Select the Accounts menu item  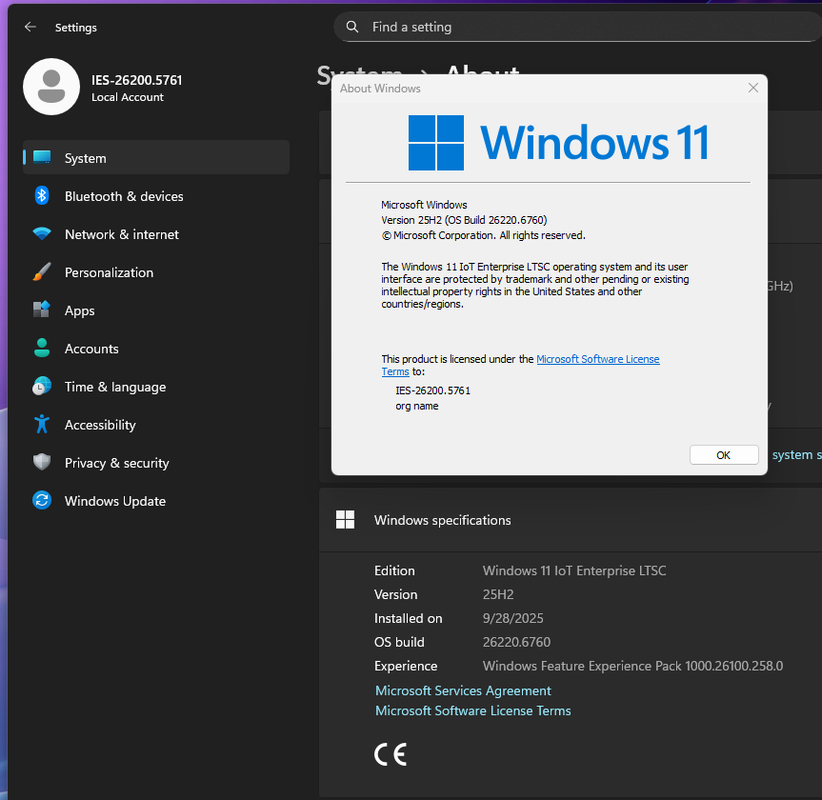[x=156, y=348]
